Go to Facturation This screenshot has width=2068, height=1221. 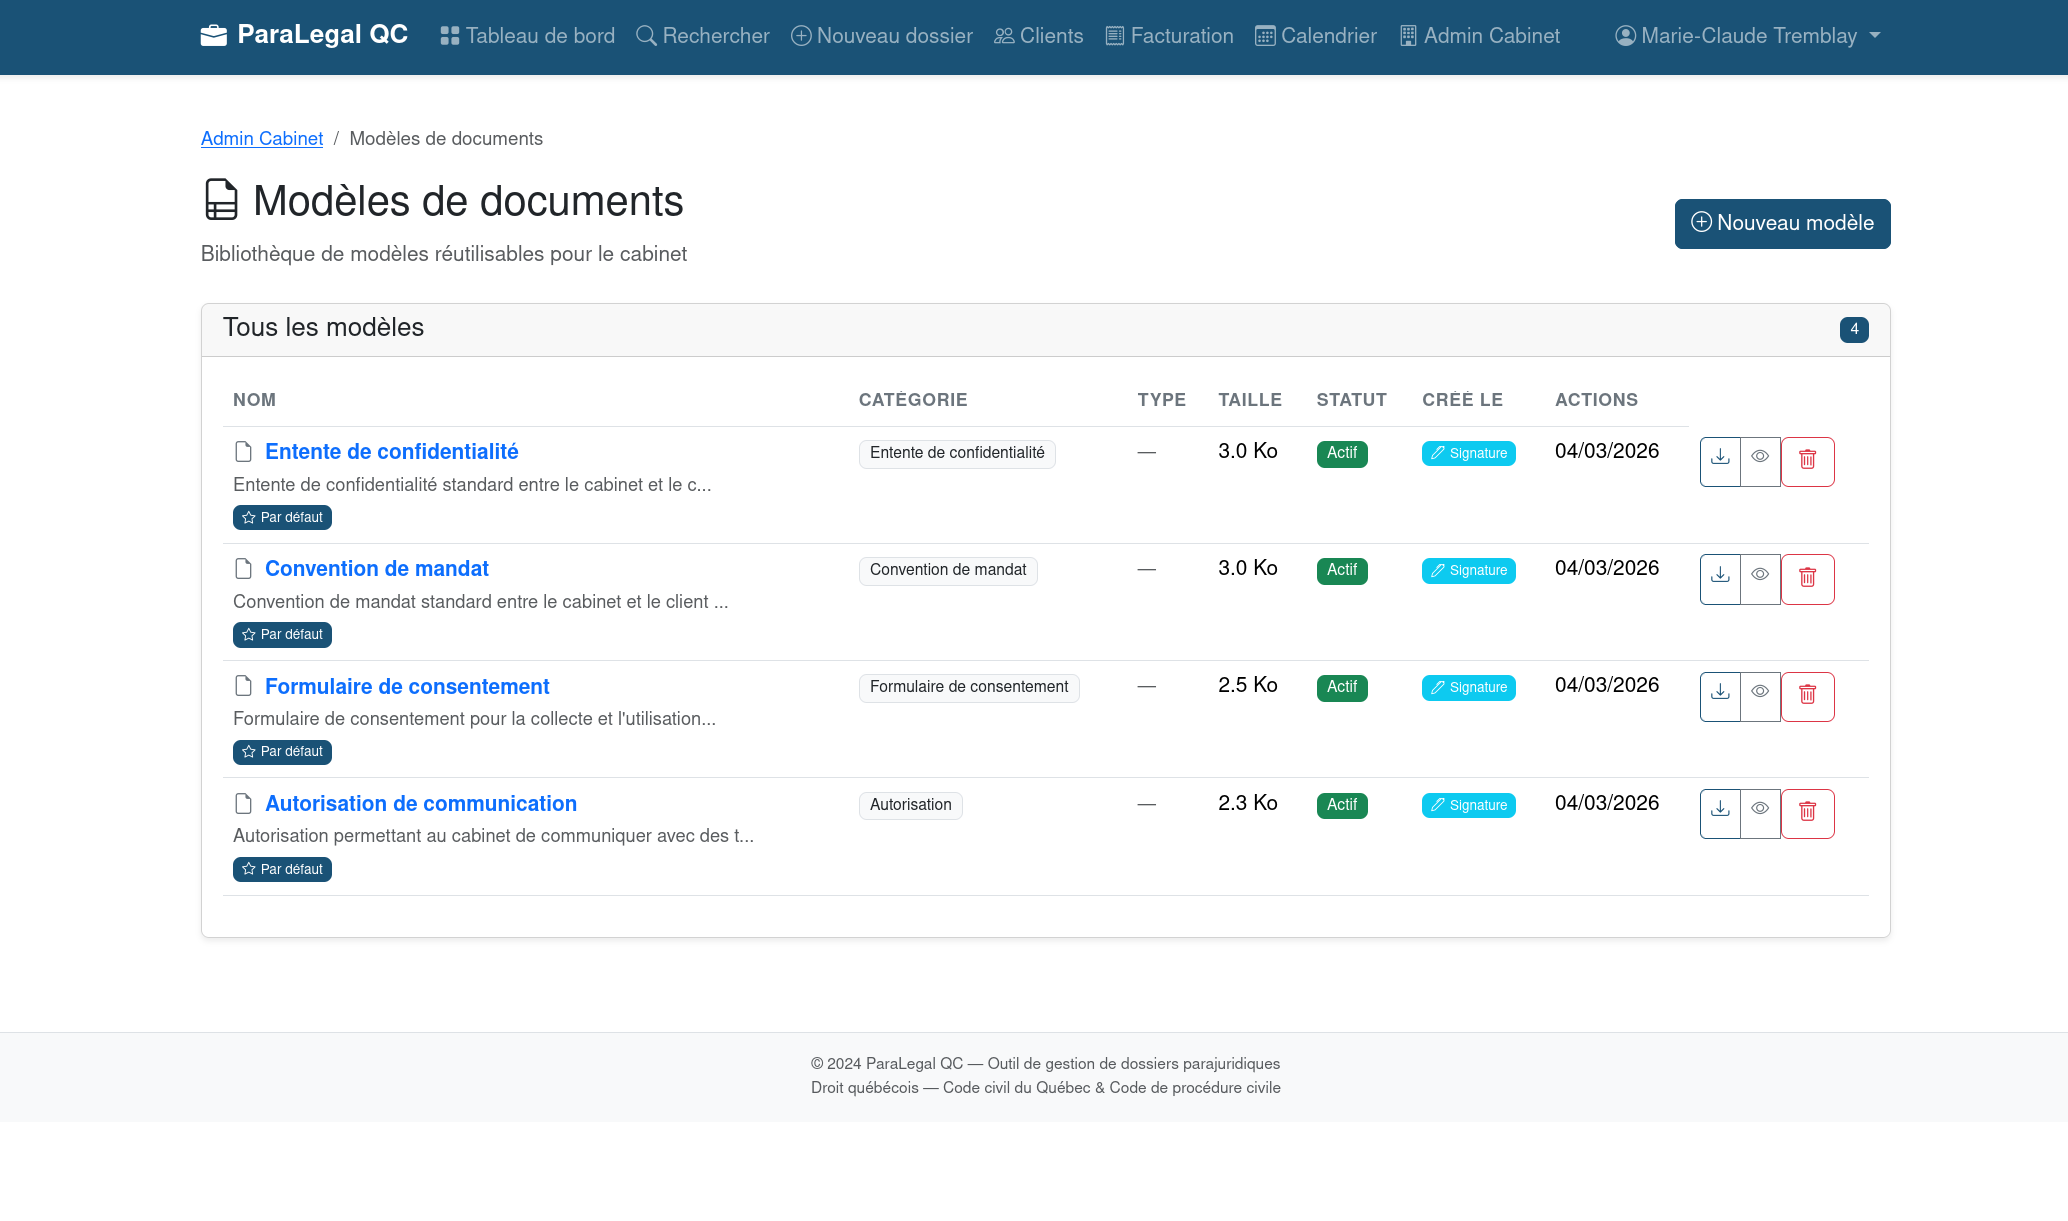pos(1169,35)
